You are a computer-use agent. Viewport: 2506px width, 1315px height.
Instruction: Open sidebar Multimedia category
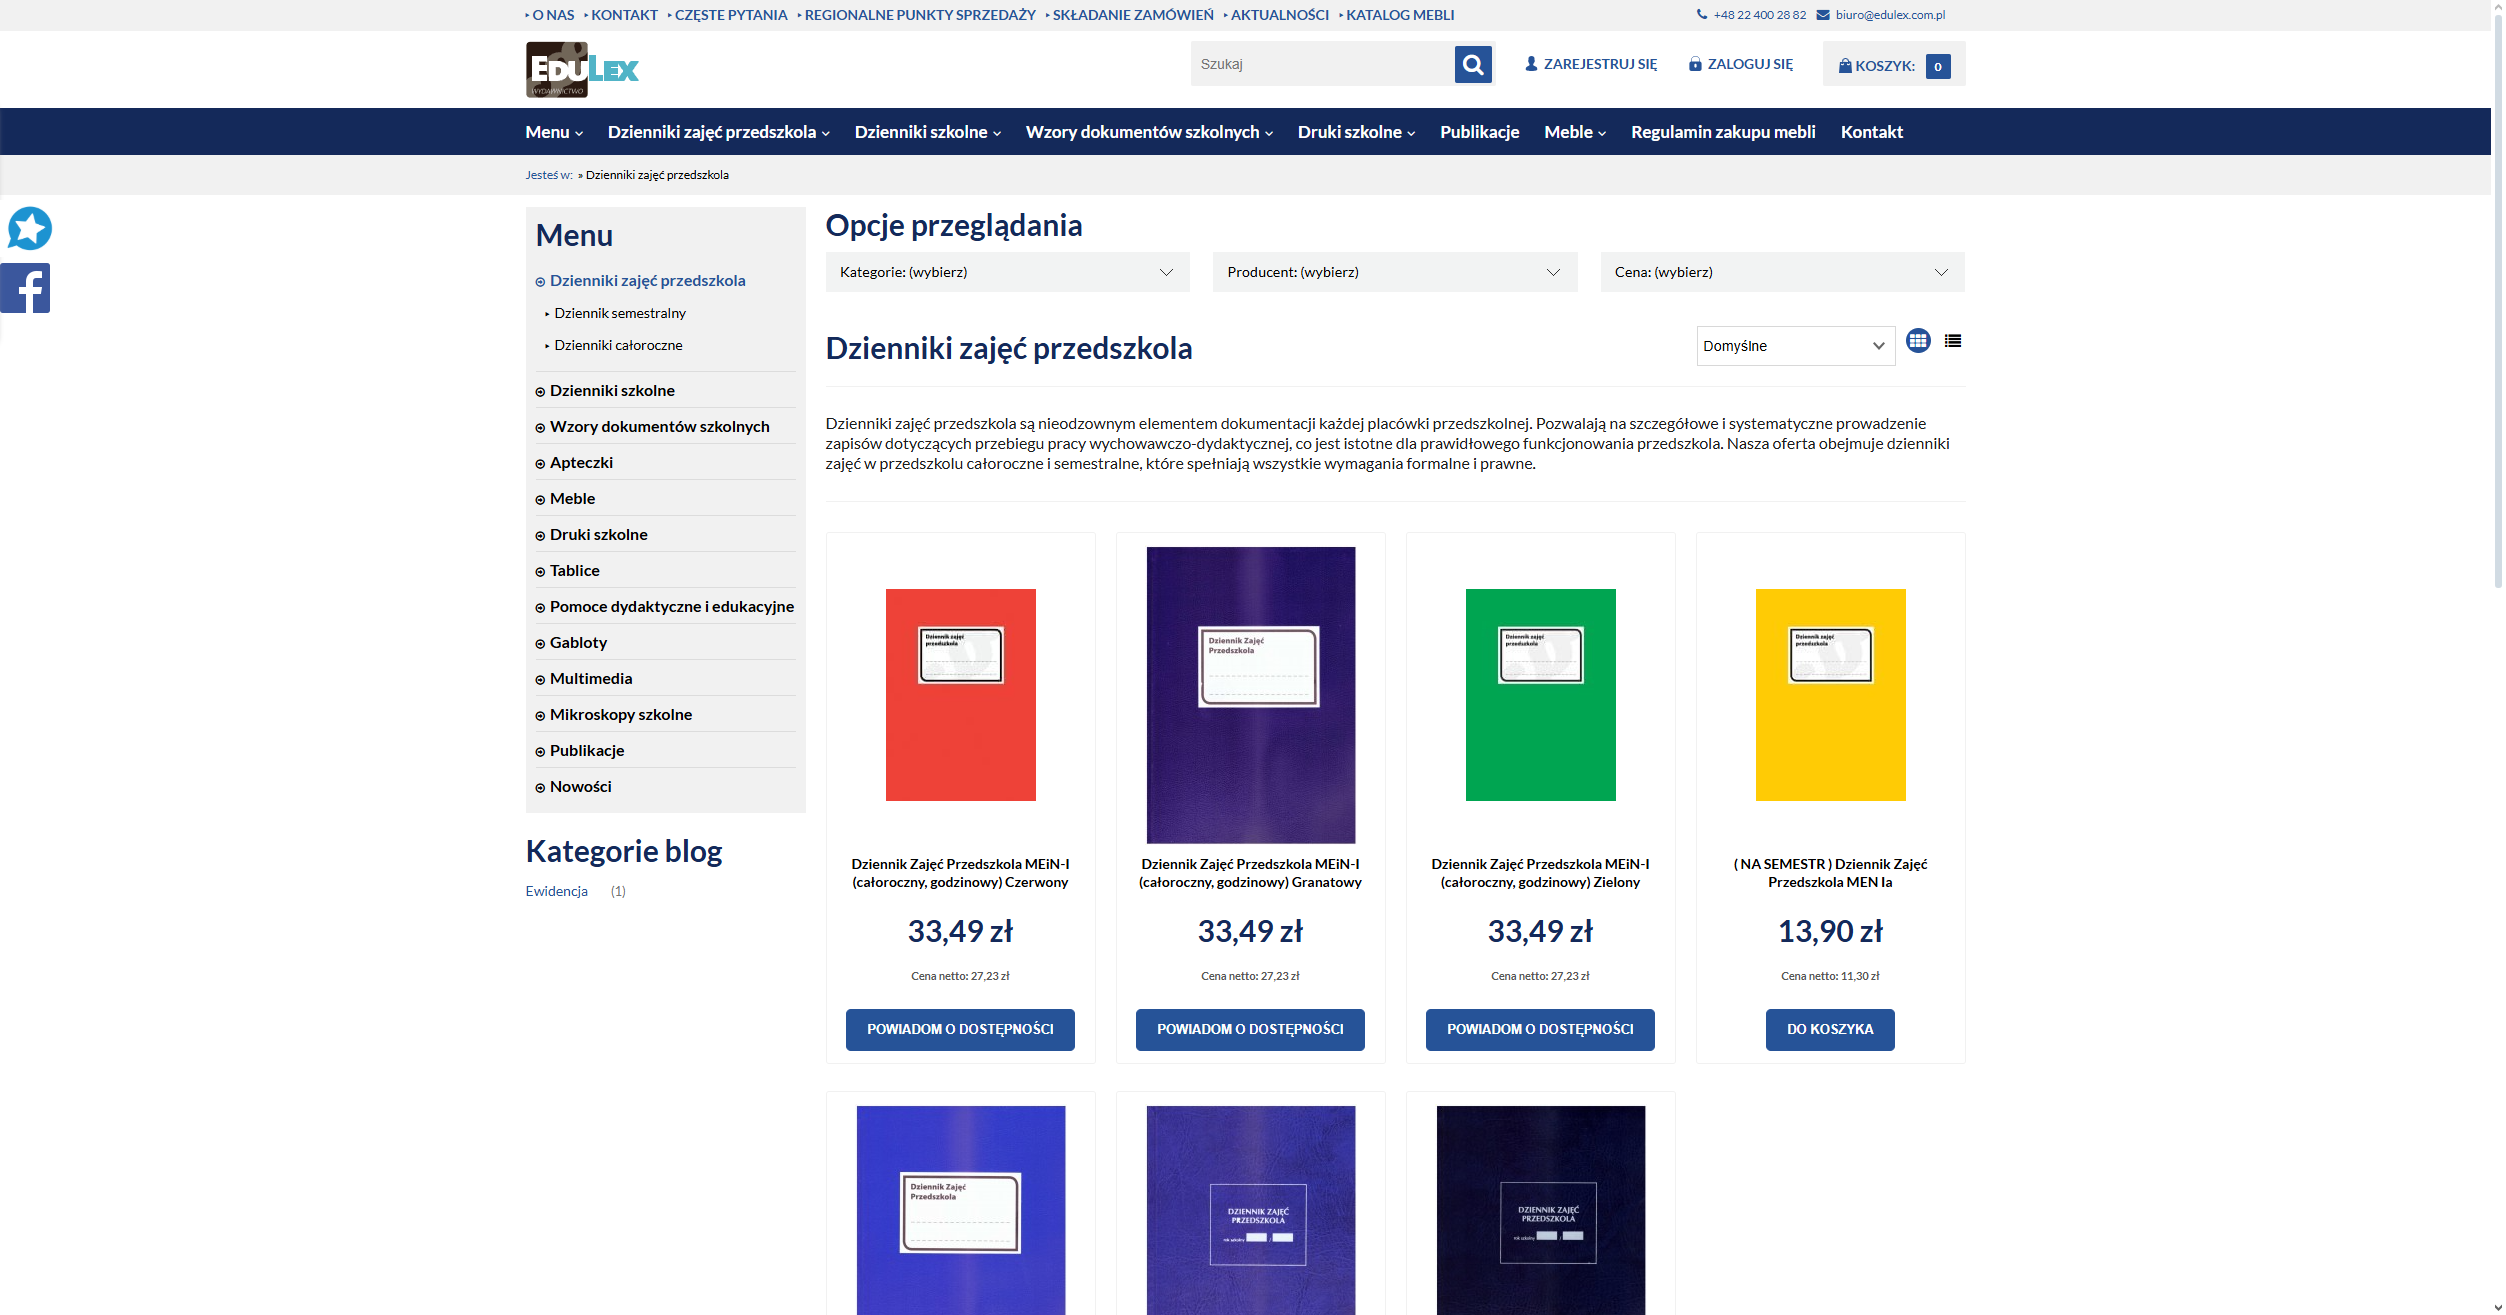click(x=590, y=679)
